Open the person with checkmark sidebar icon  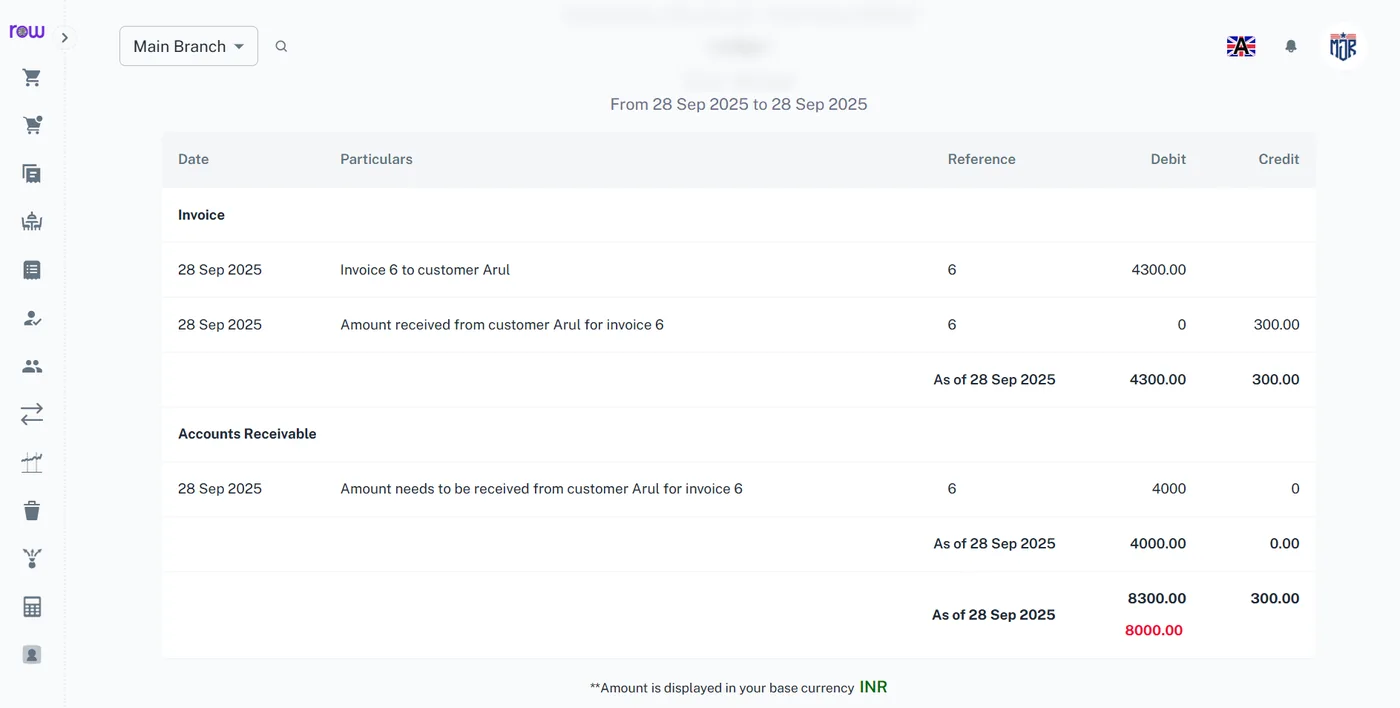click(32, 318)
